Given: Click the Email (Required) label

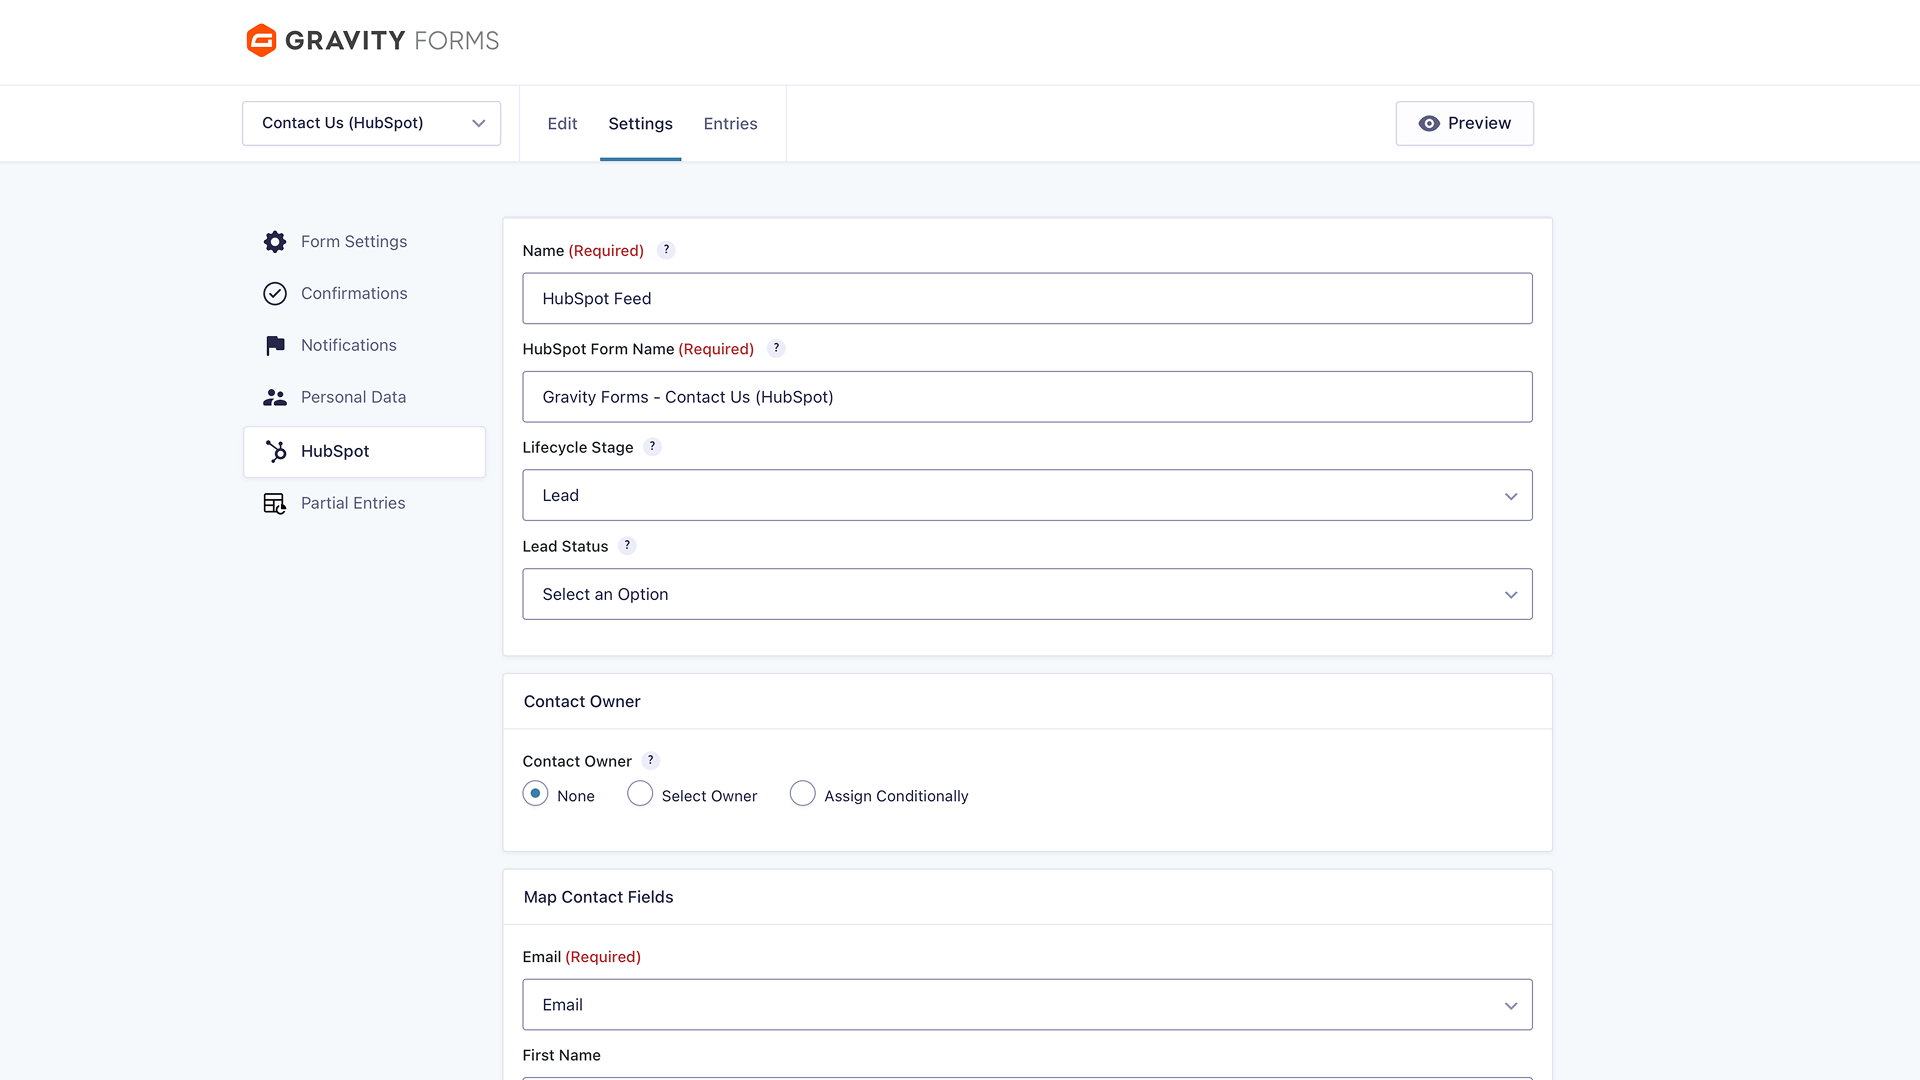Looking at the screenshot, I should pyautogui.click(x=581, y=958).
